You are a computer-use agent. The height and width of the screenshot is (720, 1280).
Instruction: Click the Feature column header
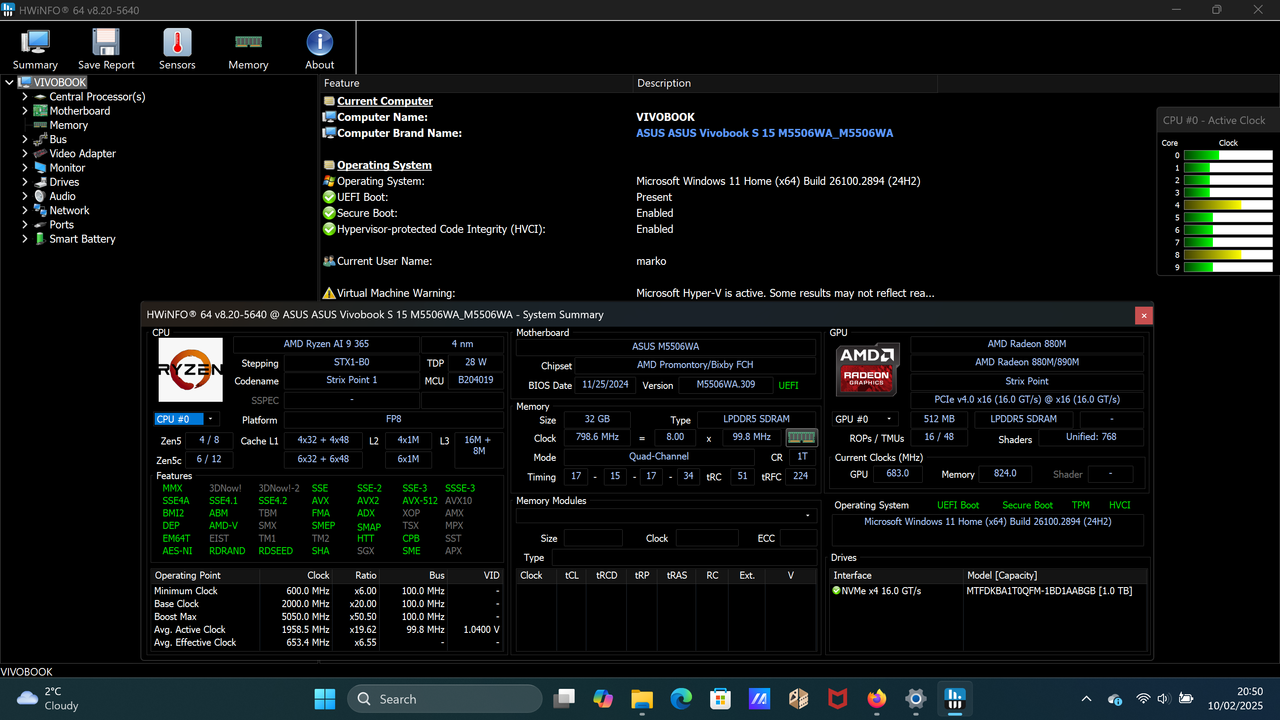[x=477, y=83]
